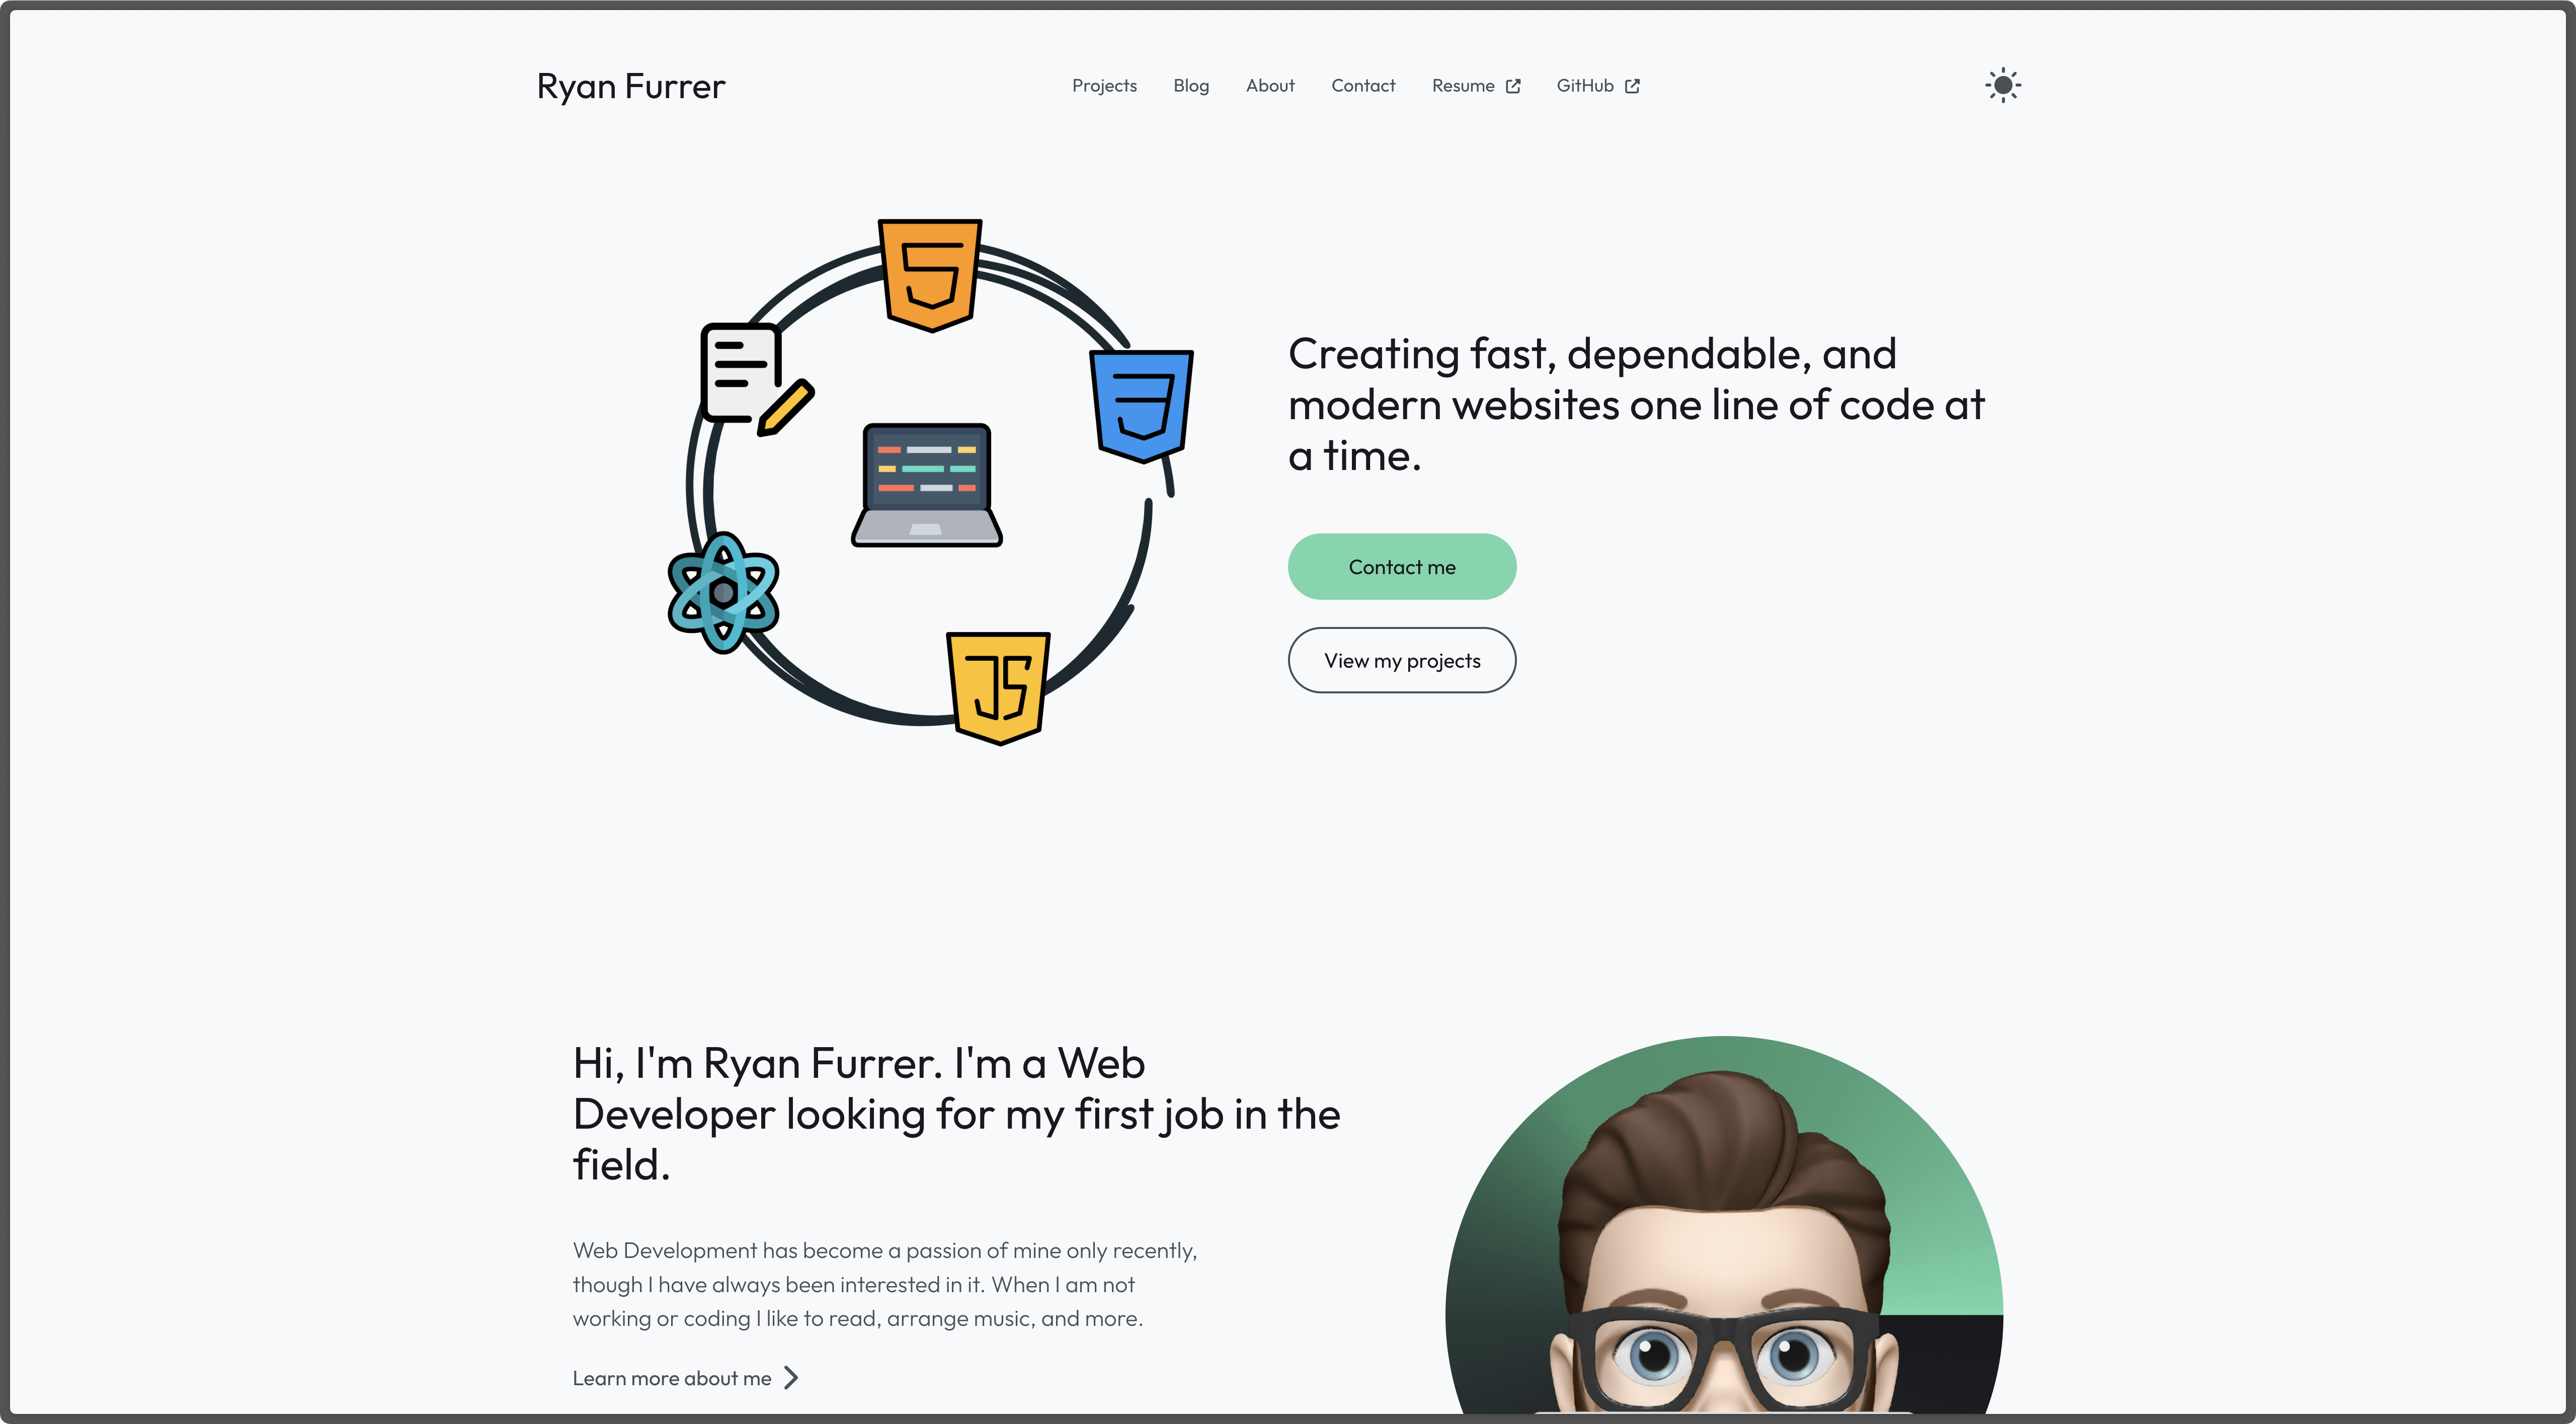Image resolution: width=2576 pixels, height=1424 pixels.
Task: Click the external link icon beside GitHub
Action: tap(1632, 86)
